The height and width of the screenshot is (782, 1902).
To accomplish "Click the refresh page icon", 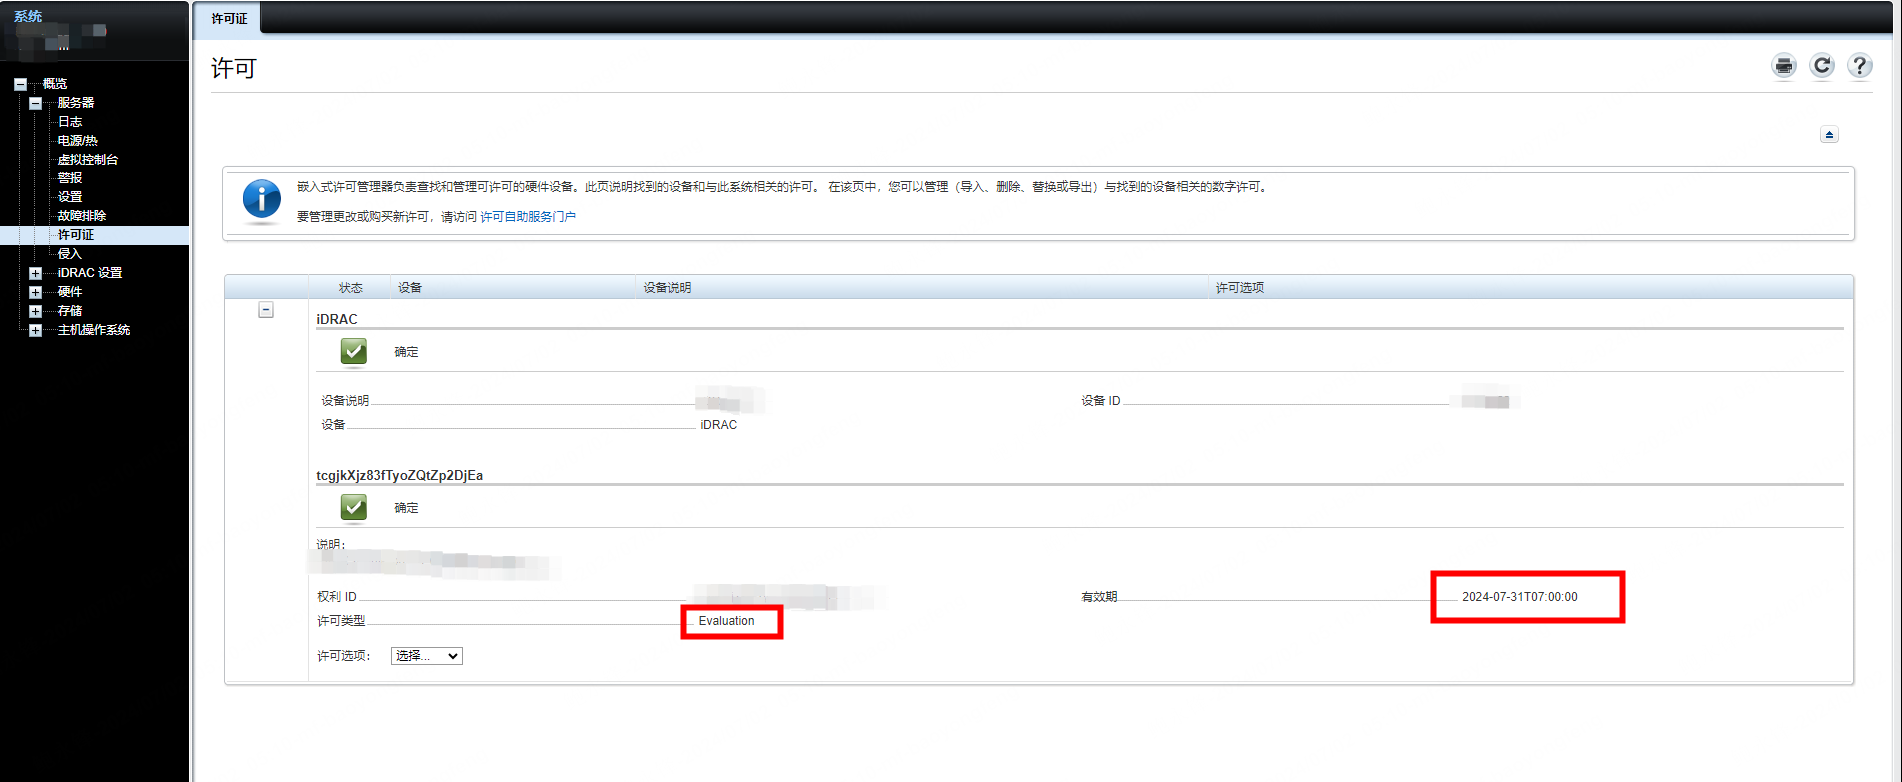I will pos(1822,66).
